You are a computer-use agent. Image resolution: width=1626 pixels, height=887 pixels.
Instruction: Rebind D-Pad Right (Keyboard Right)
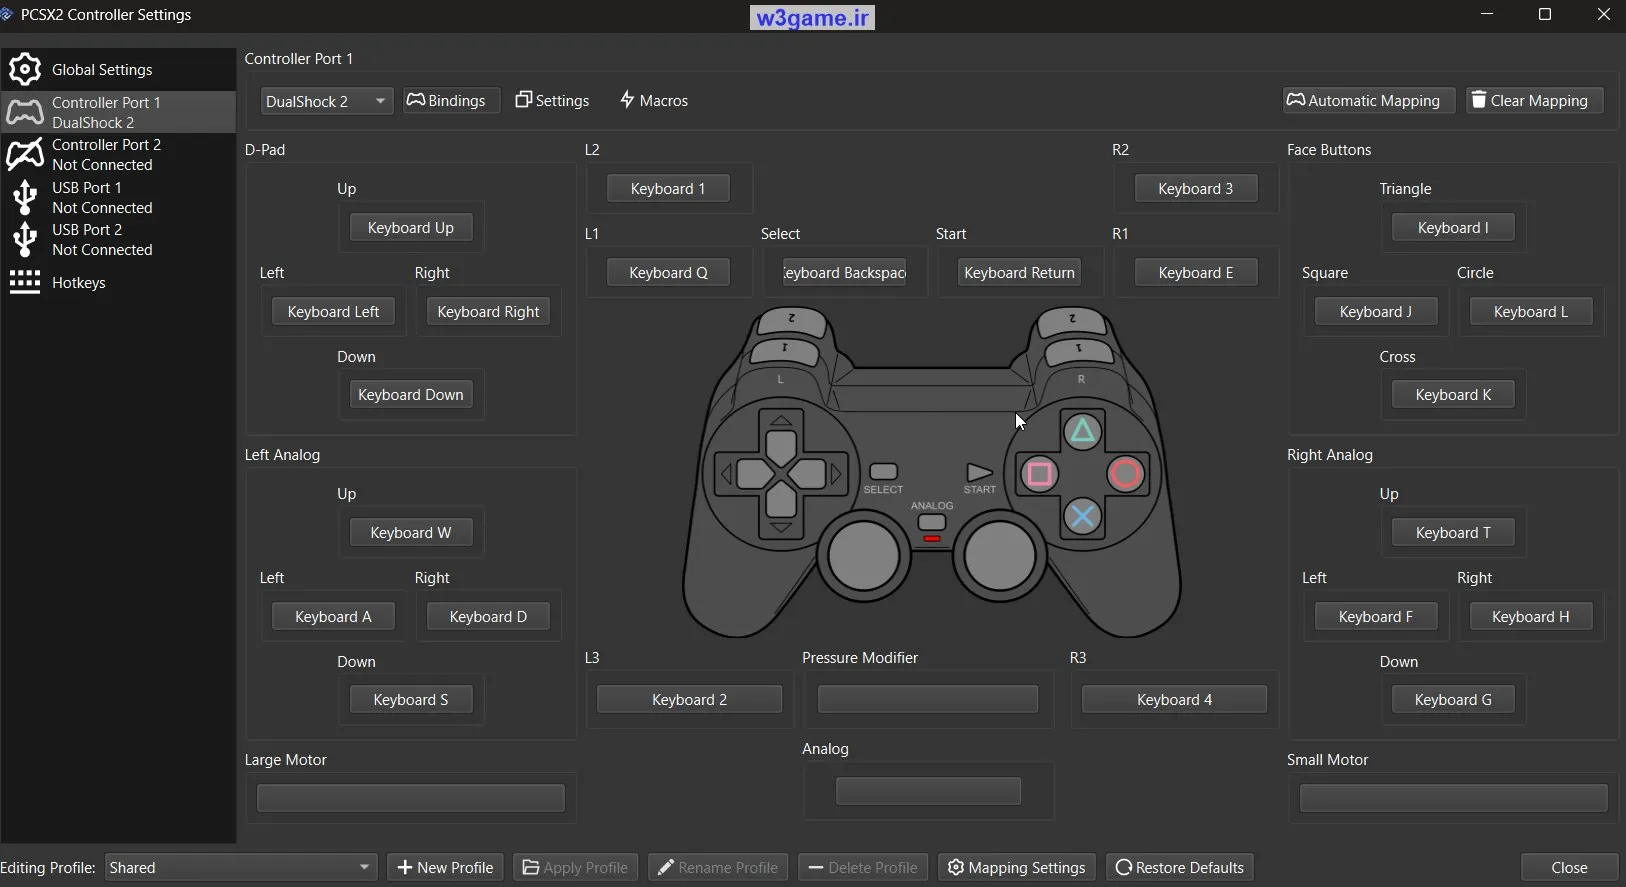tap(488, 311)
